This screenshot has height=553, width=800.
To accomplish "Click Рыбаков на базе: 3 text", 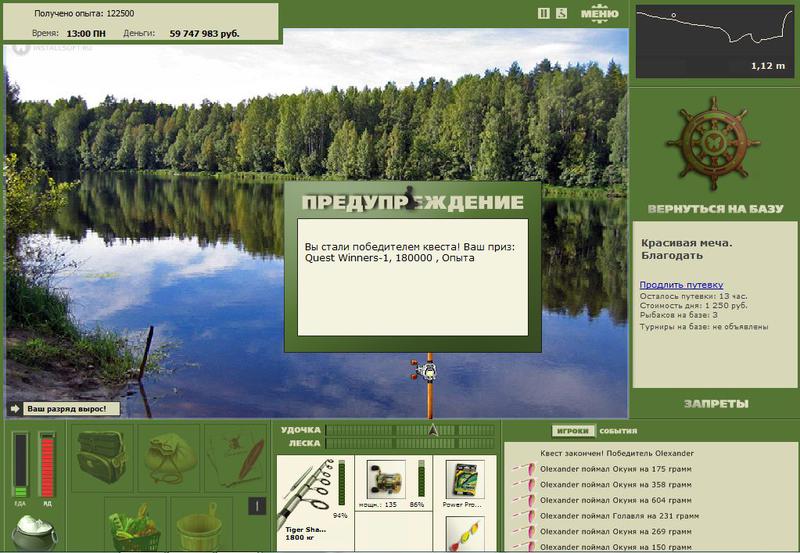I will (679, 315).
